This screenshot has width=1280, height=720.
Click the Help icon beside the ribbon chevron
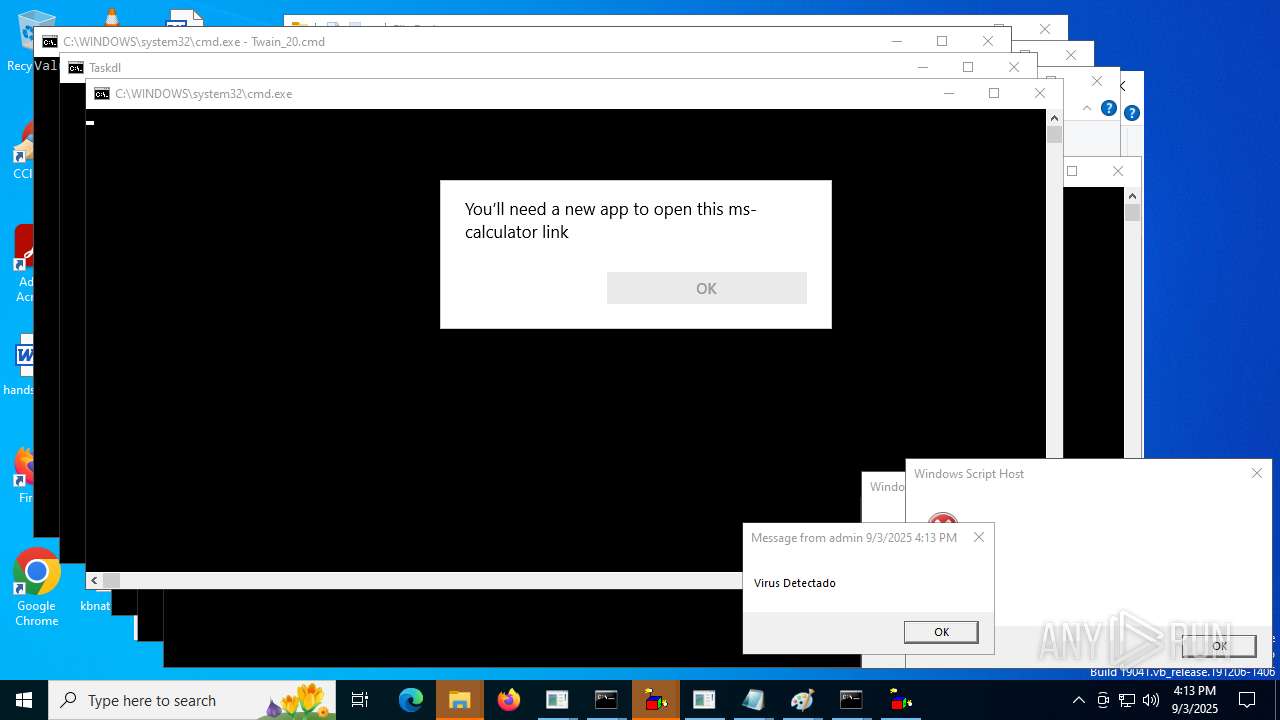1108,108
